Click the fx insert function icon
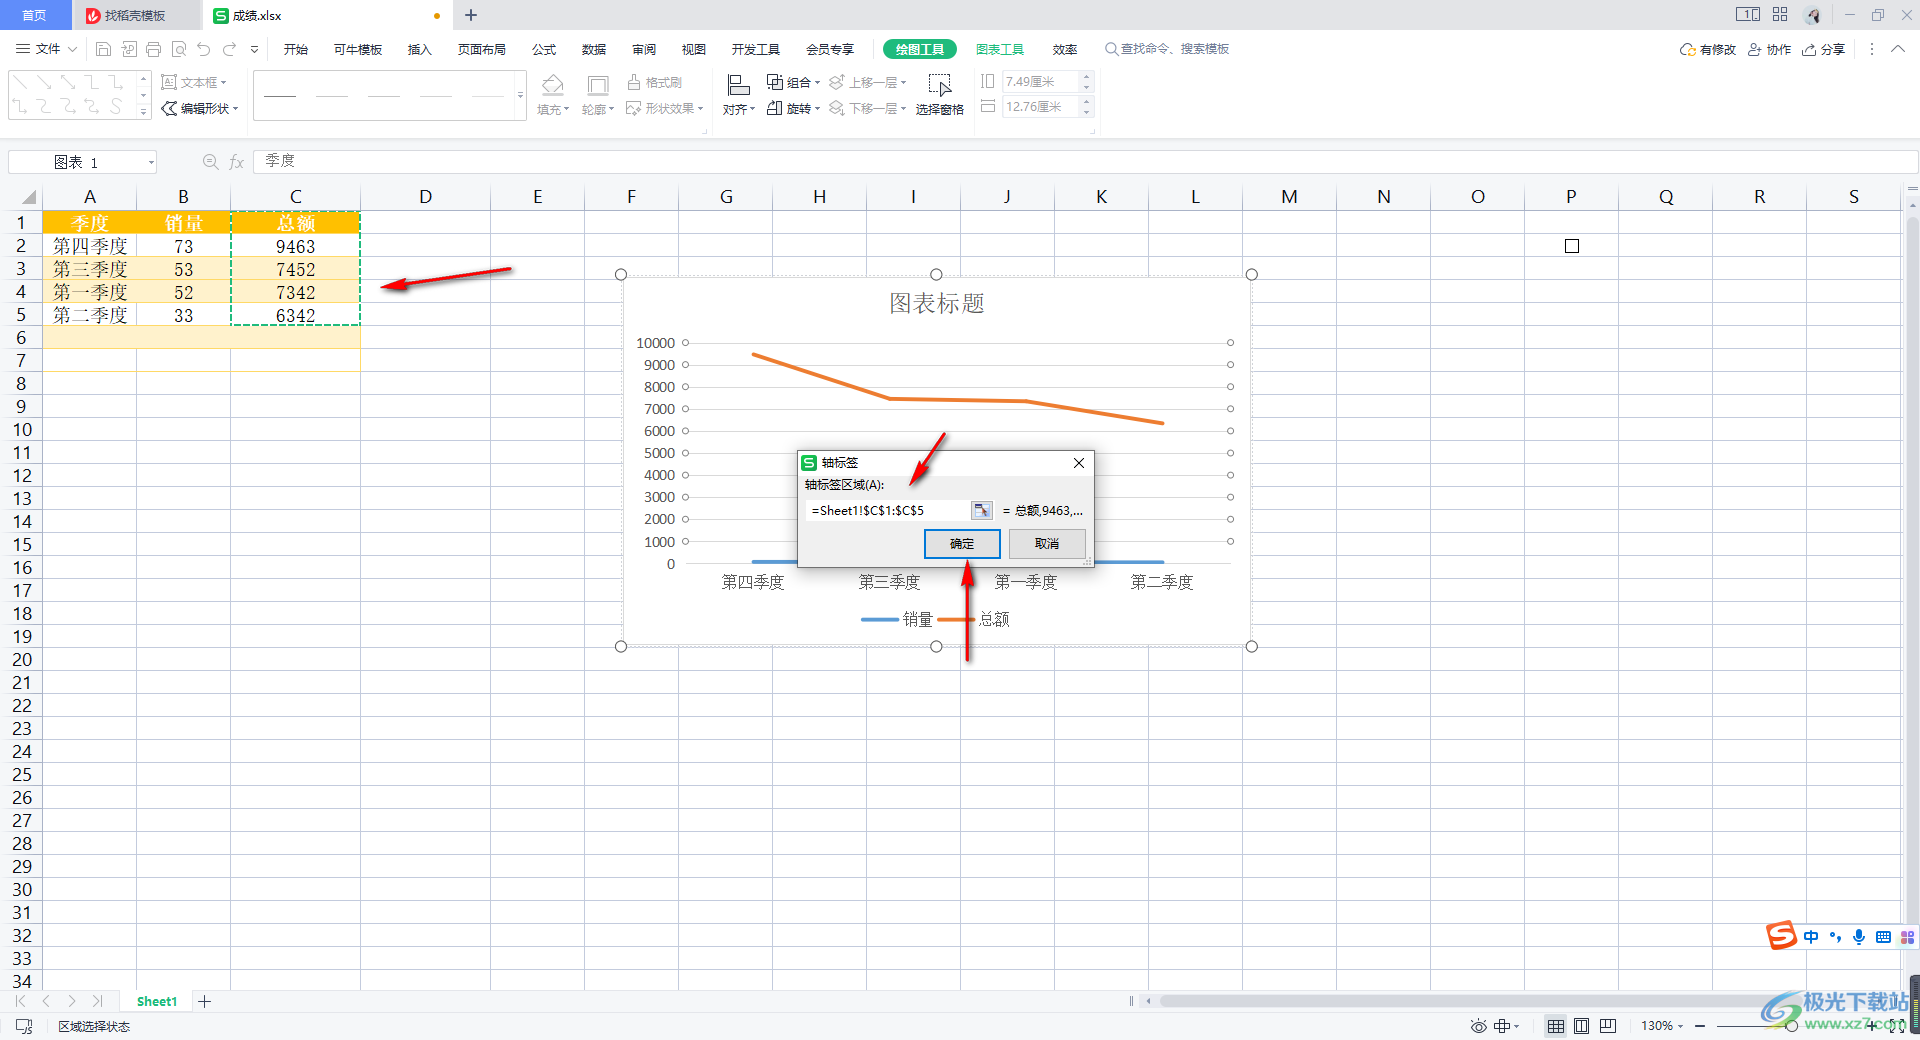The image size is (1920, 1040). pos(237,162)
